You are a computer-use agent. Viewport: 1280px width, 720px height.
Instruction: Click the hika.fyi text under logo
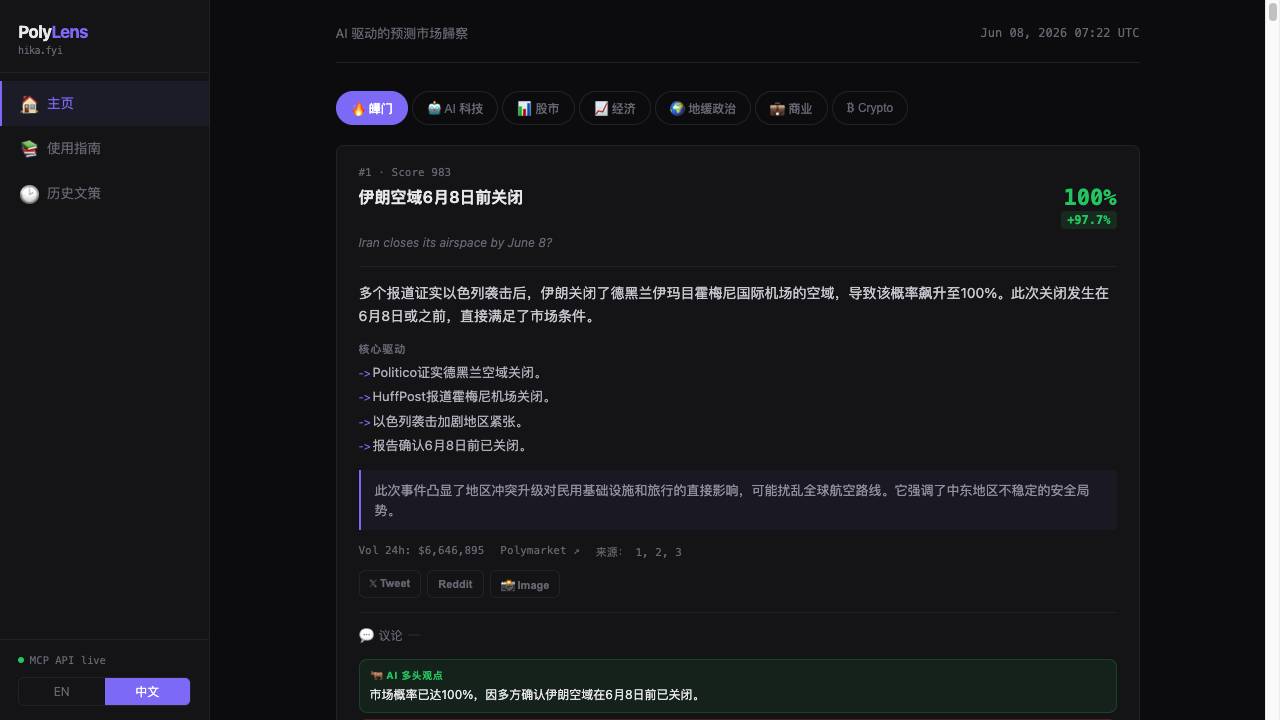pos(40,50)
